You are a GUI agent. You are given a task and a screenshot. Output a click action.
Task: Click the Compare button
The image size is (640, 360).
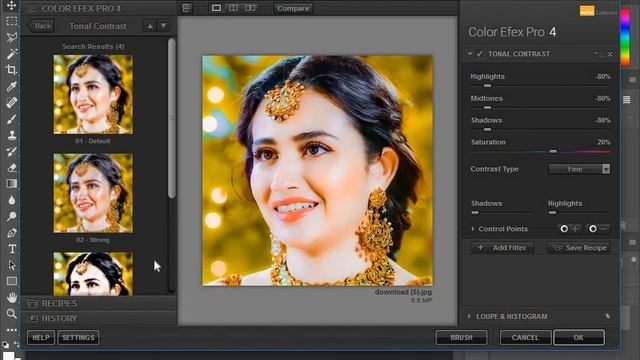(x=293, y=8)
